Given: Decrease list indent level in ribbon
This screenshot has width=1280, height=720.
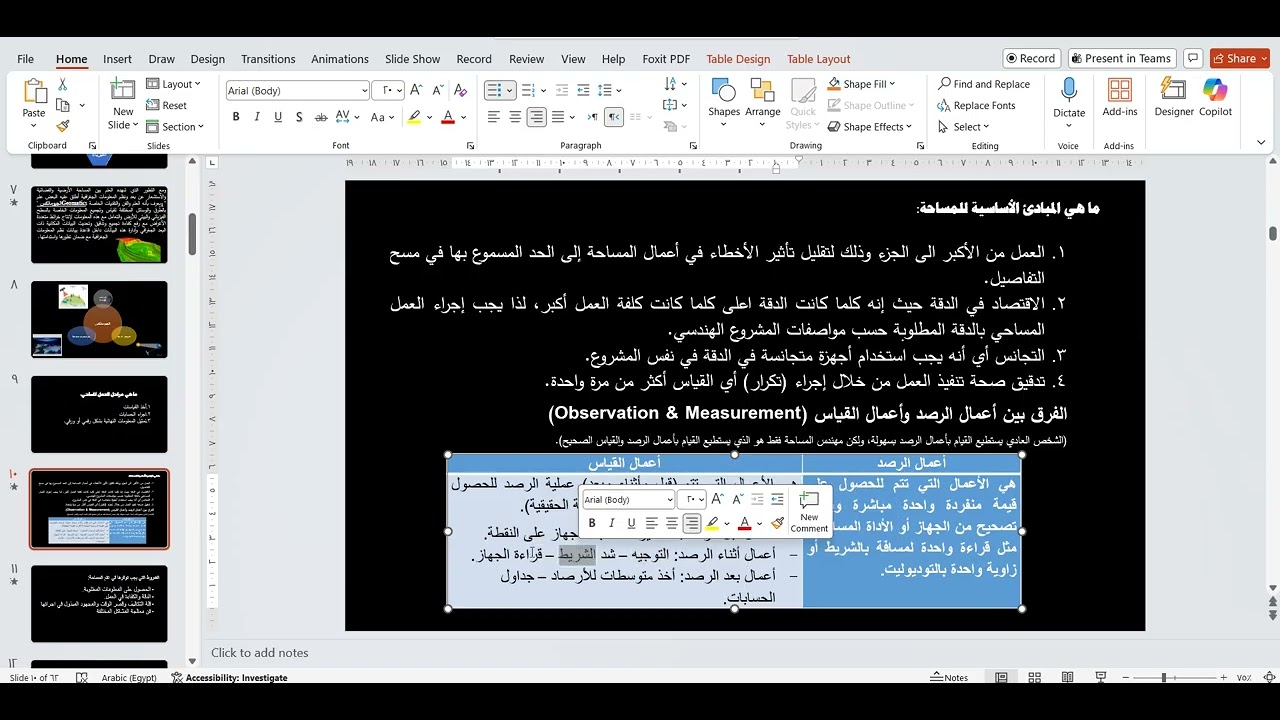Looking at the screenshot, I should coord(562,90).
